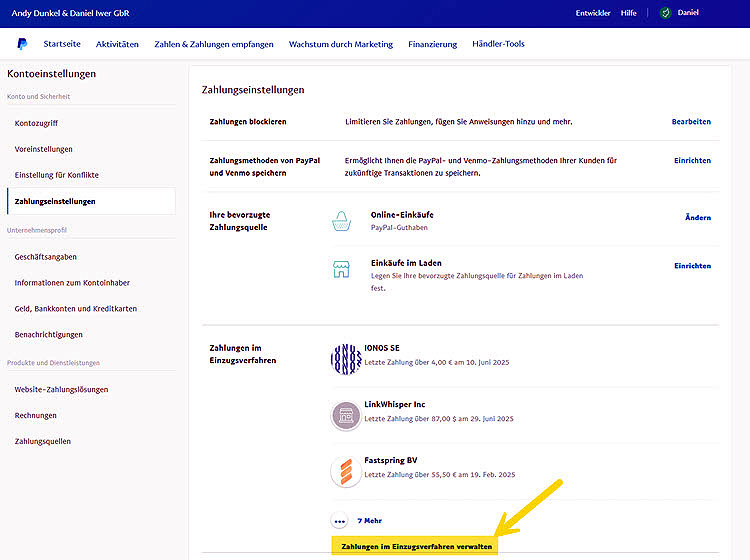Click the Zahlungen blockieren label
Viewport: 750px width, 560px height.
248,122
